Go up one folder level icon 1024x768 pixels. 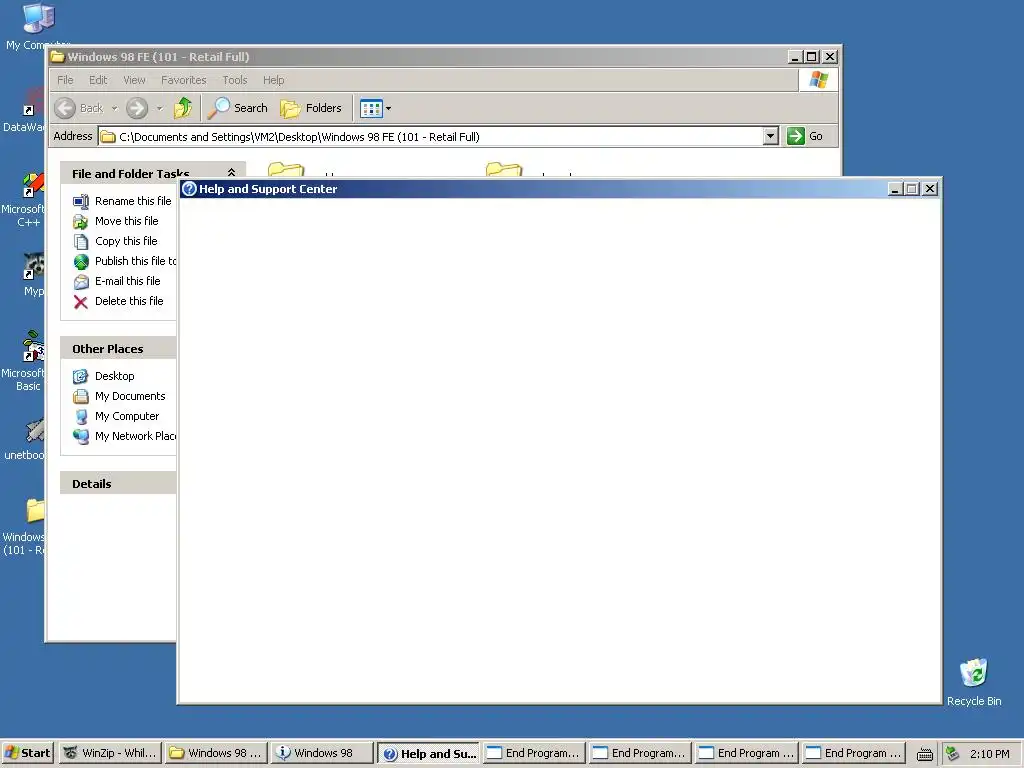pos(184,108)
